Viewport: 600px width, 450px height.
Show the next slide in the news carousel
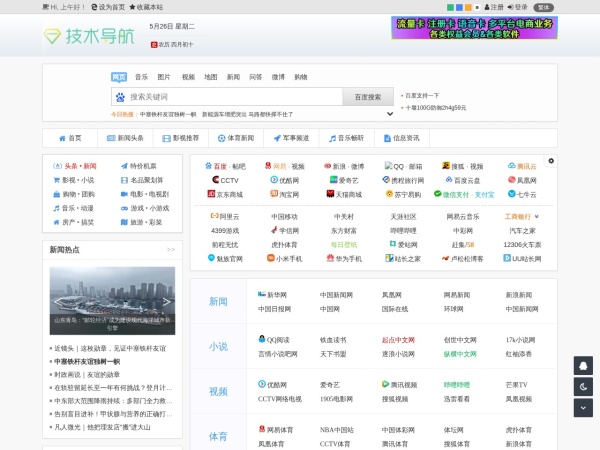[167, 301]
